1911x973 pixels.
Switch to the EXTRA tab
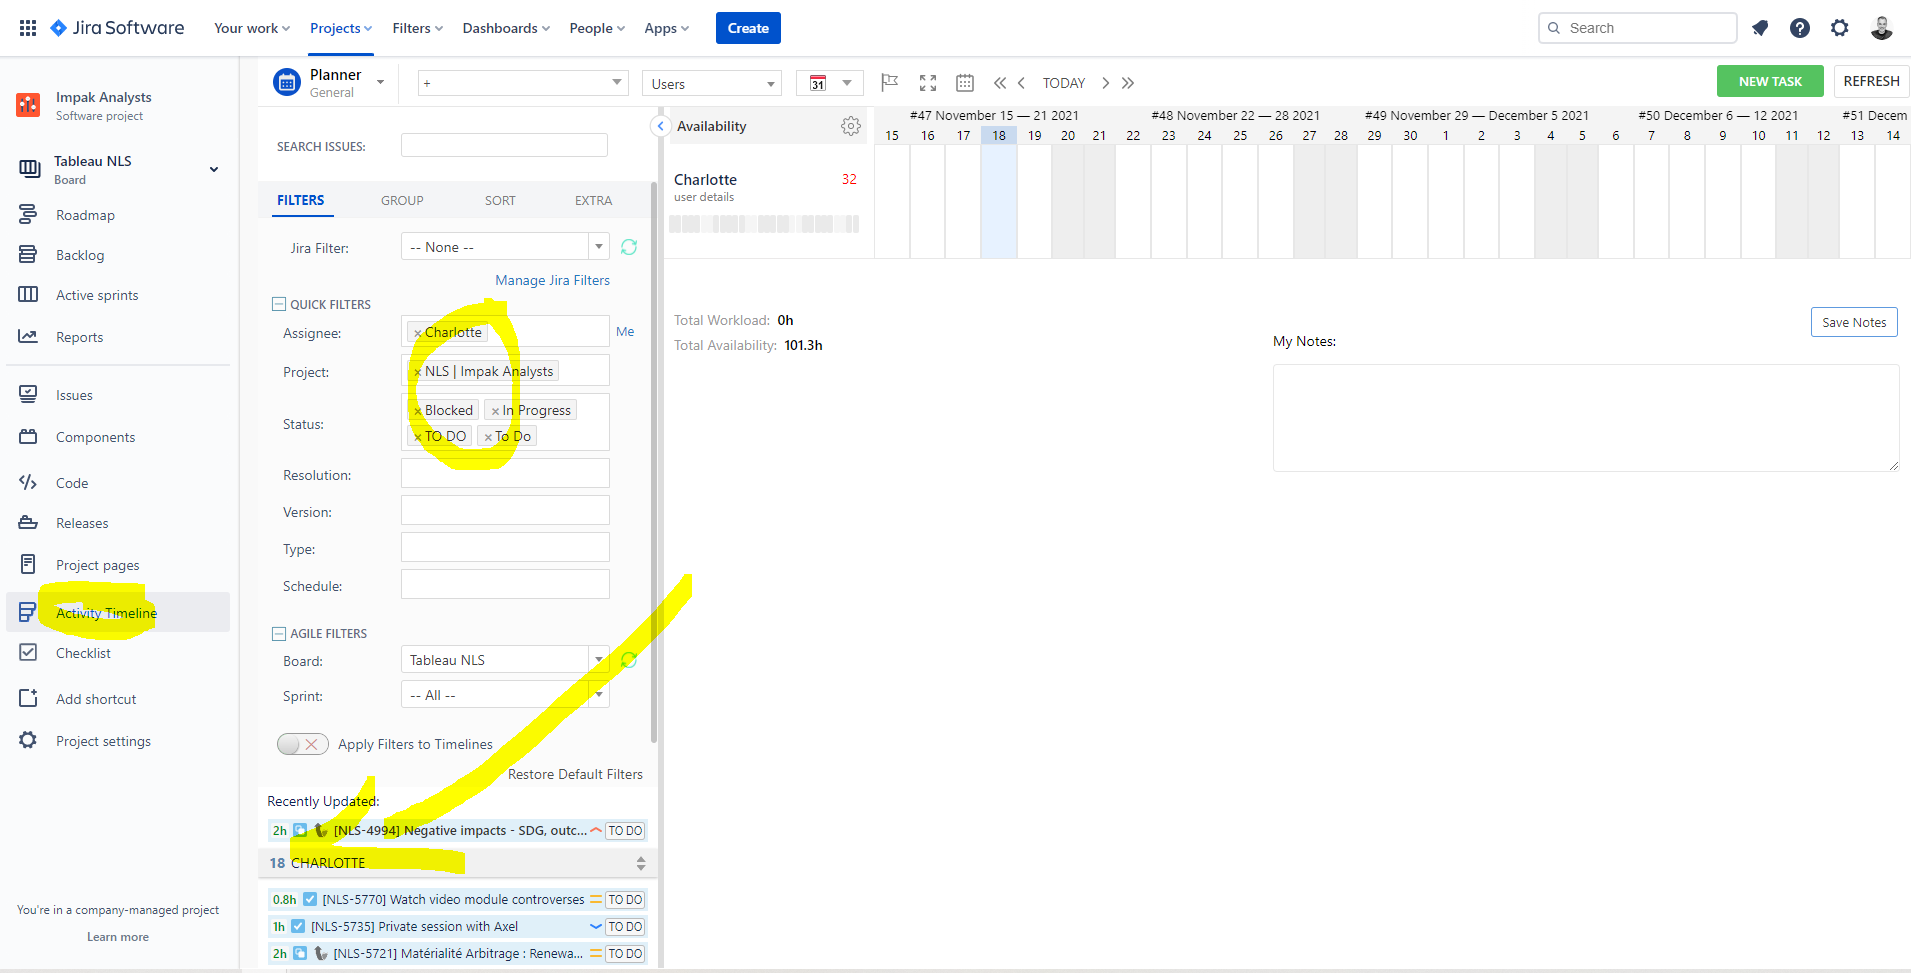click(x=593, y=200)
